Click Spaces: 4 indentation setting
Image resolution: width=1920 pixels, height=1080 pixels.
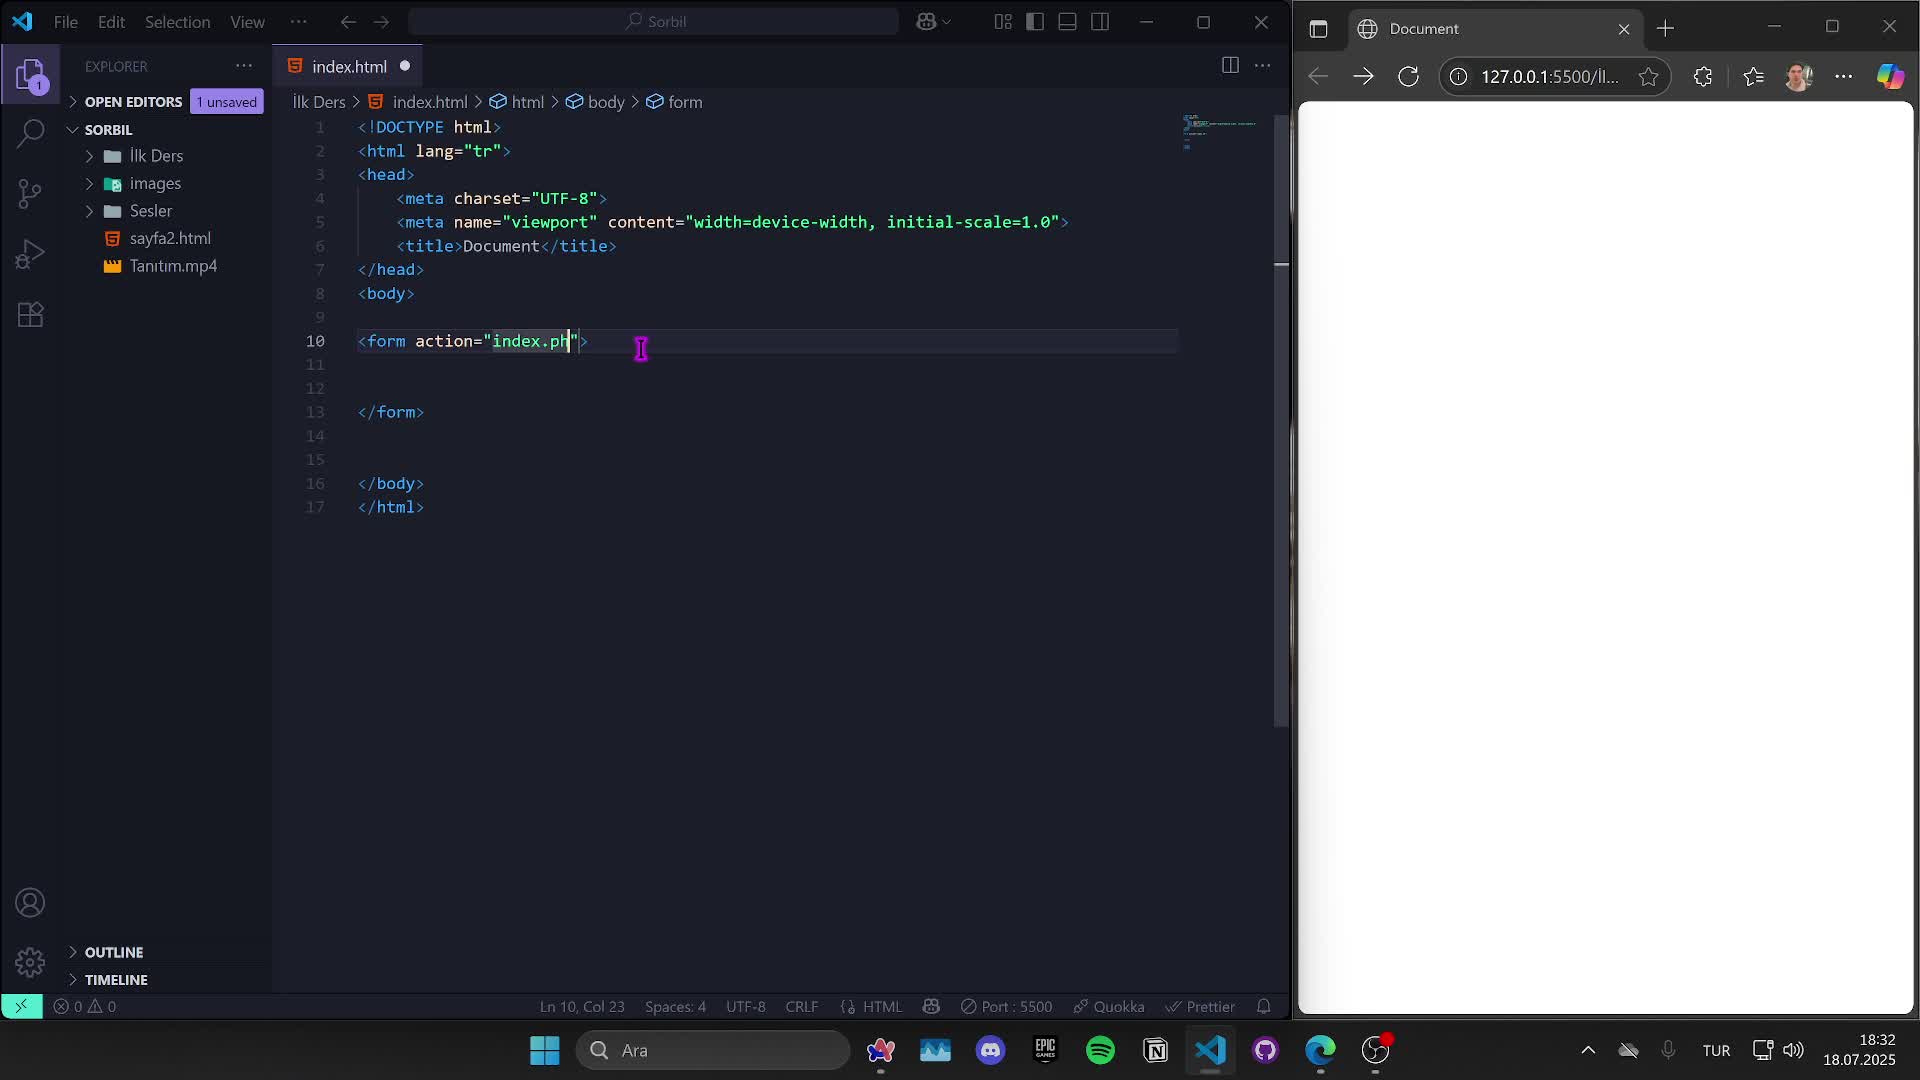tap(675, 1006)
